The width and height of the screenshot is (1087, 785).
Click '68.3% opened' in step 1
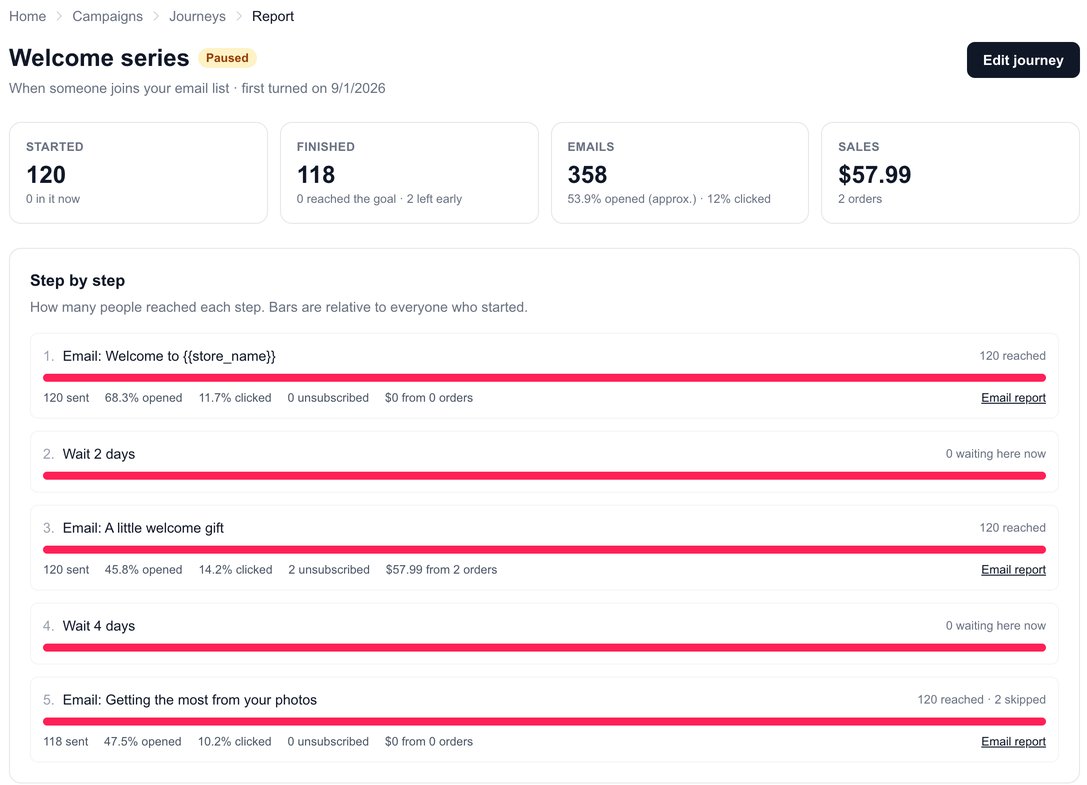tap(144, 397)
